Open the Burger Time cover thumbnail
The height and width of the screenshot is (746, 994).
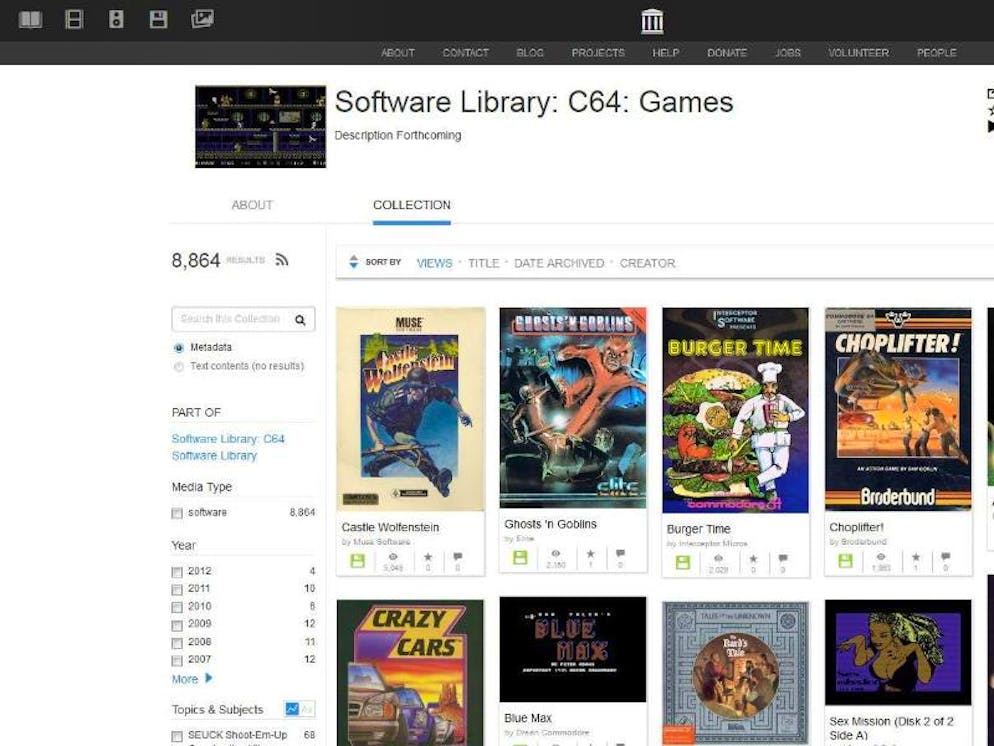[x=735, y=410]
